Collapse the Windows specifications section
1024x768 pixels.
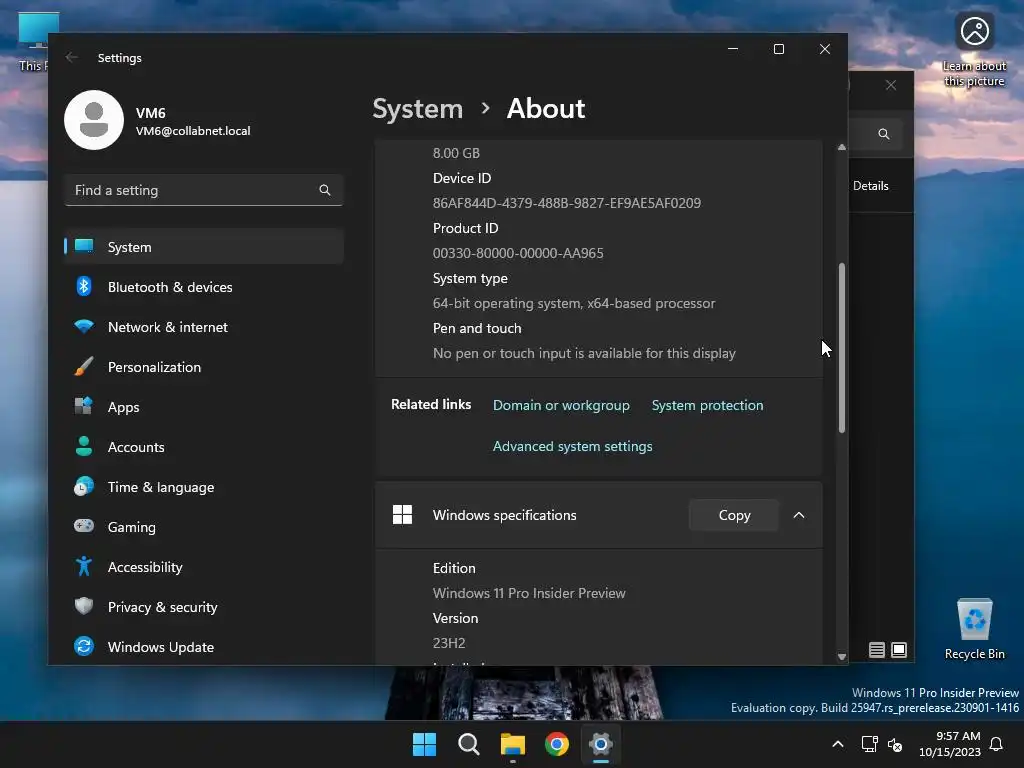[799, 515]
